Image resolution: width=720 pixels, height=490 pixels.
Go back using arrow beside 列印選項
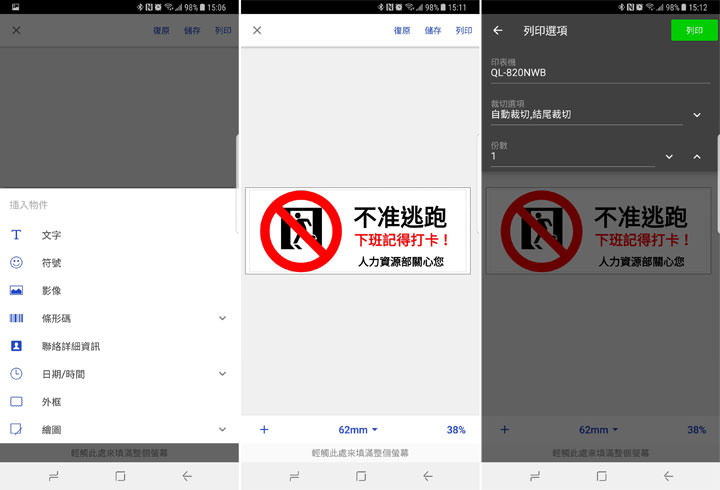tap(498, 31)
